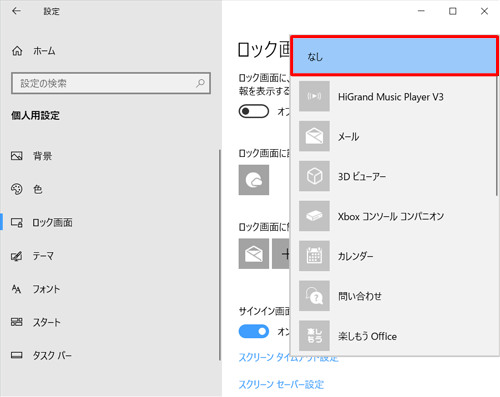Viewport: 500px width, 397px height.
Task: Pick 問い合わせ in the app list
Action: point(394,296)
